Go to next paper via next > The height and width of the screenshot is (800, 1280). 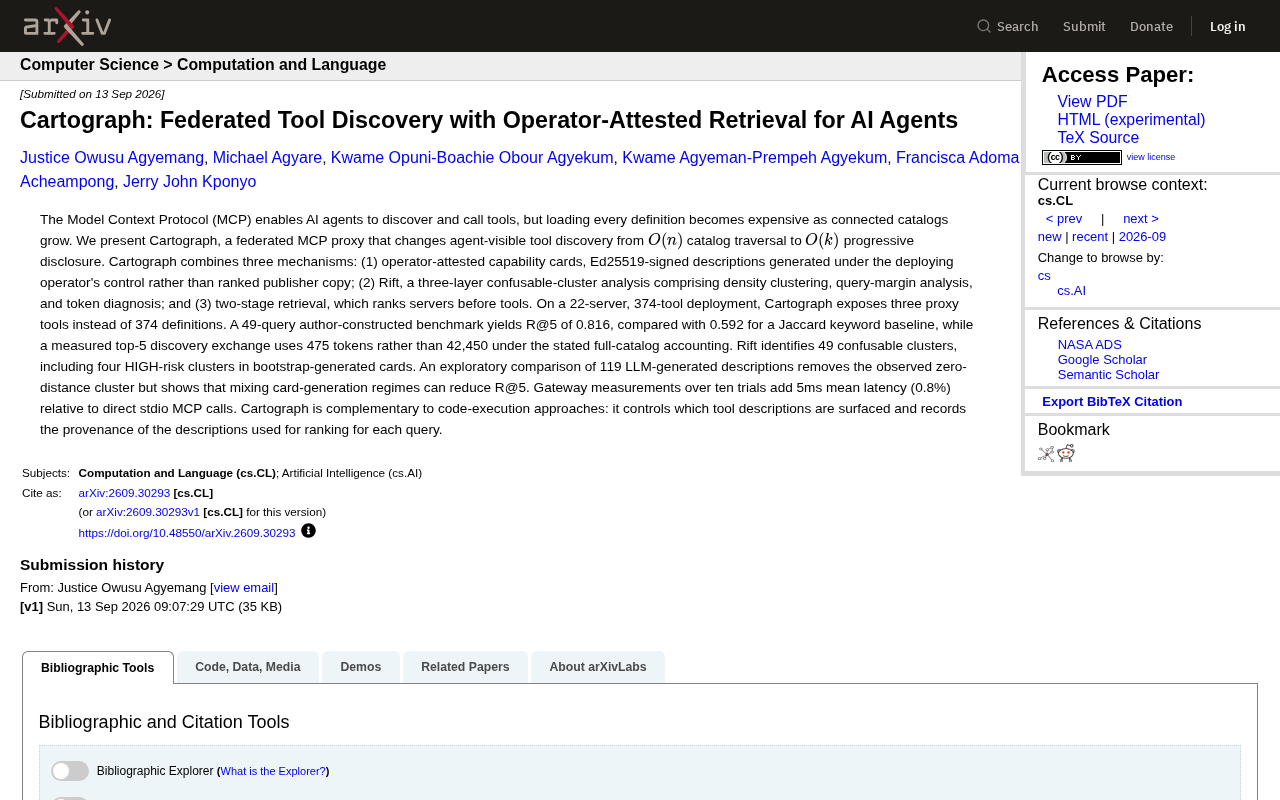point(1141,219)
